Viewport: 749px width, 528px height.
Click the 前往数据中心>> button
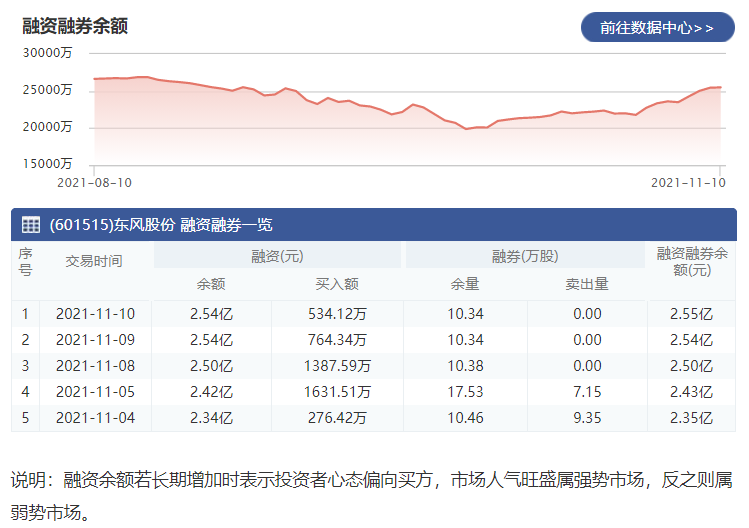tap(657, 27)
